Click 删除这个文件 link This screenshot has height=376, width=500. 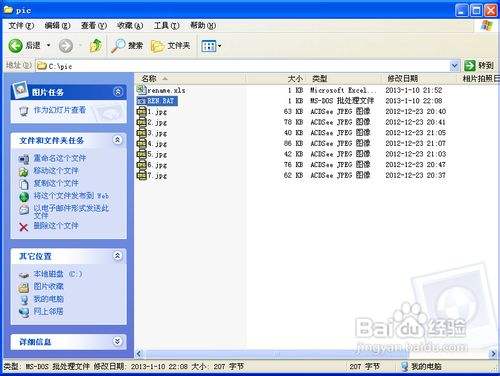(x=56, y=226)
